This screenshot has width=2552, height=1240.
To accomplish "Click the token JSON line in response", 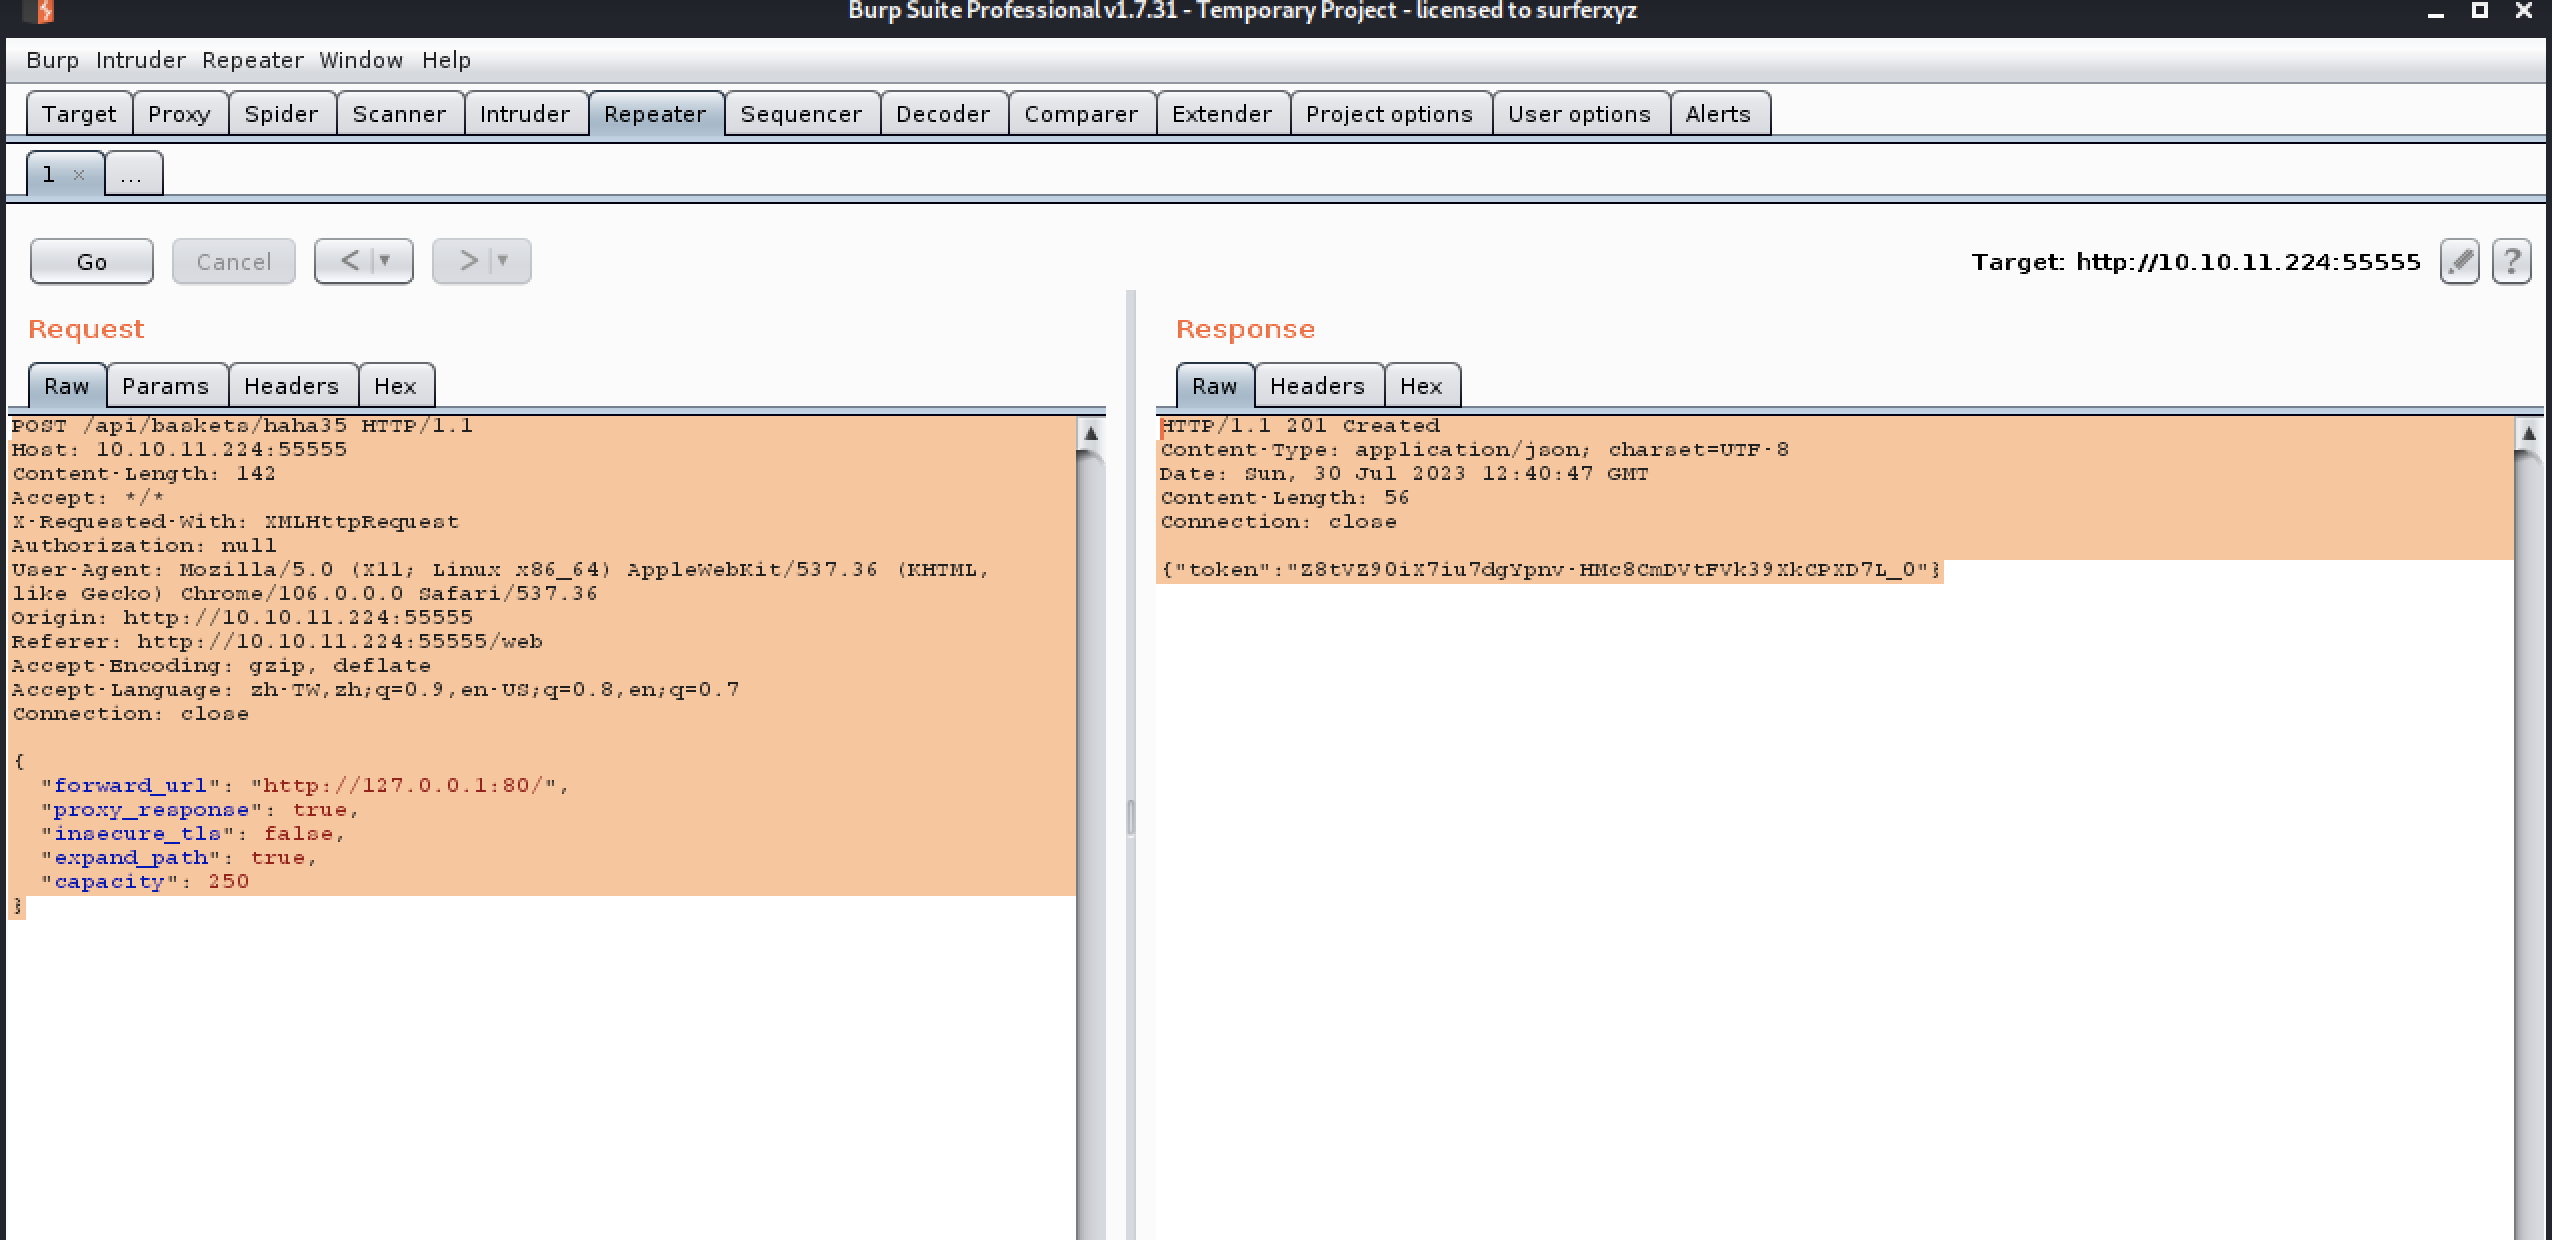I will (x=1550, y=569).
